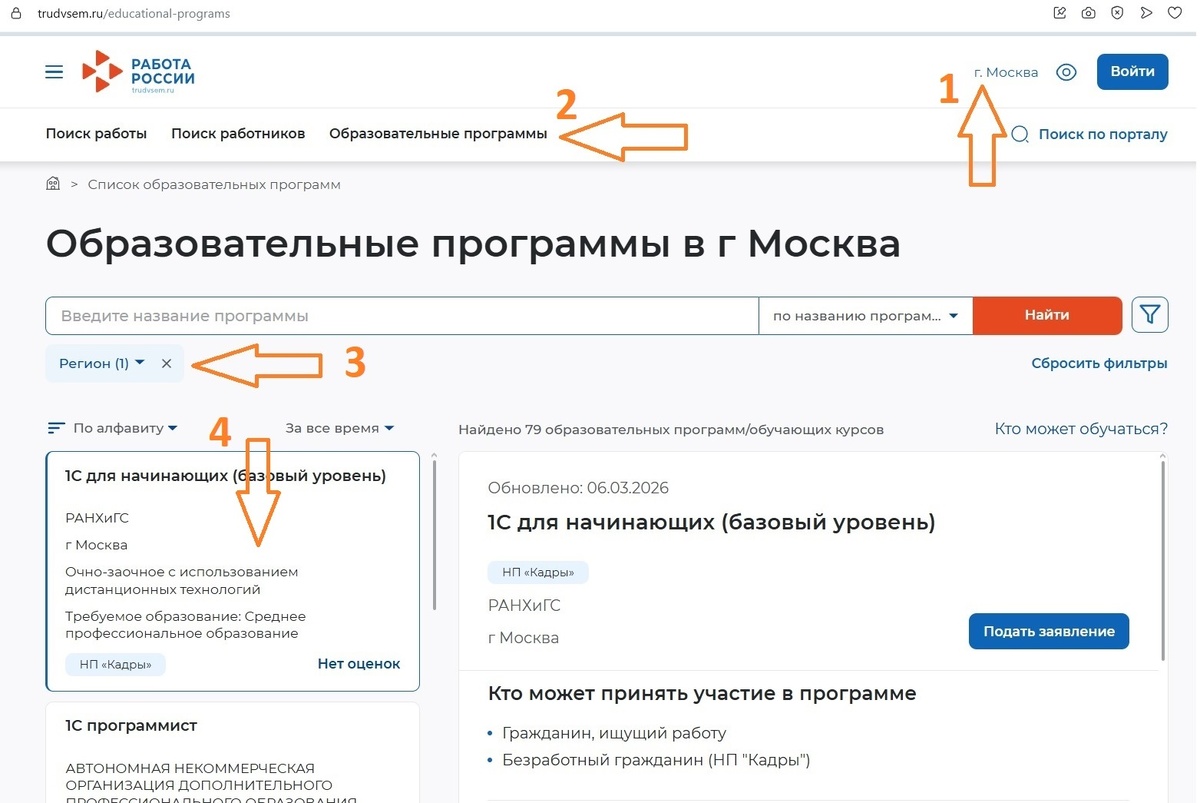Open the Поиск работников section

pyautogui.click(x=238, y=134)
